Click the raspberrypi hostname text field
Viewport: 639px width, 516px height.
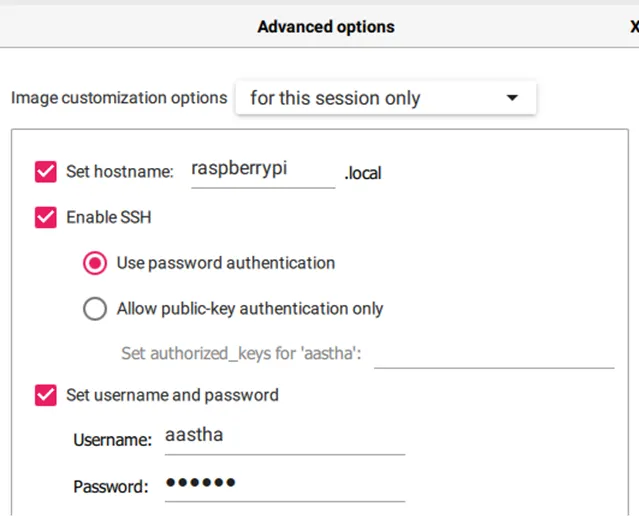click(262, 170)
